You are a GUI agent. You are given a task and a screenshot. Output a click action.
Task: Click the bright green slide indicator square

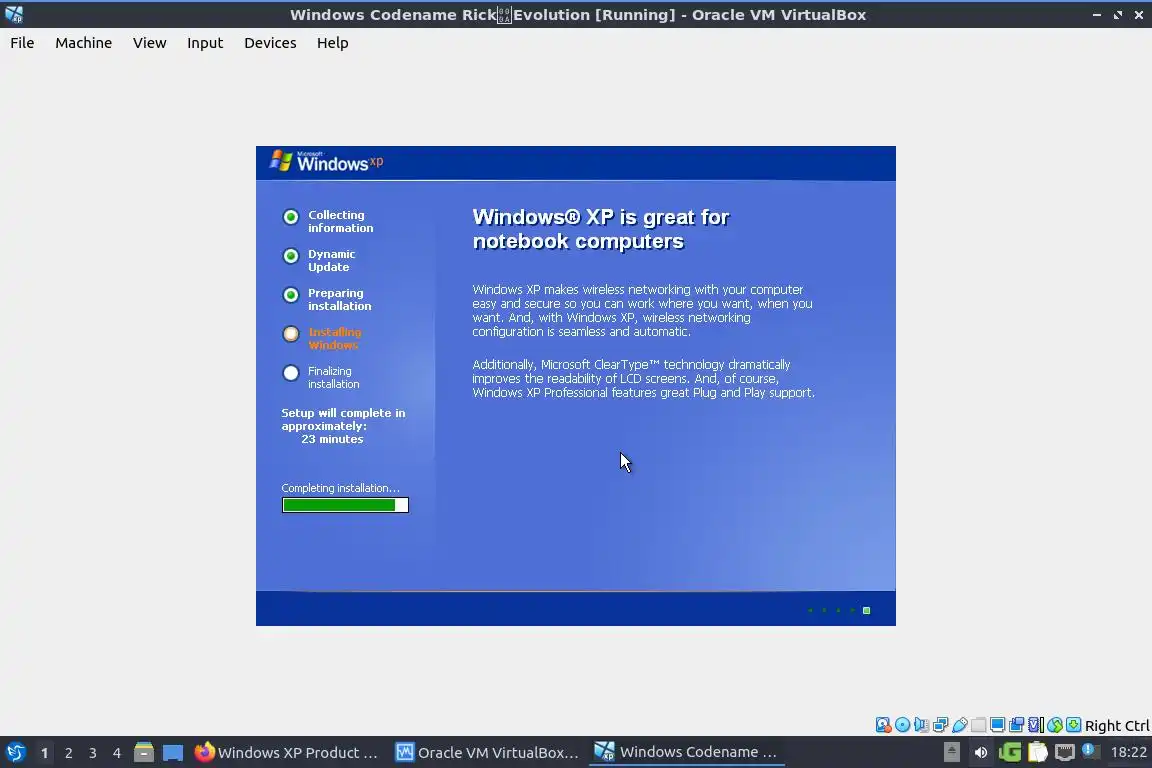(x=866, y=611)
